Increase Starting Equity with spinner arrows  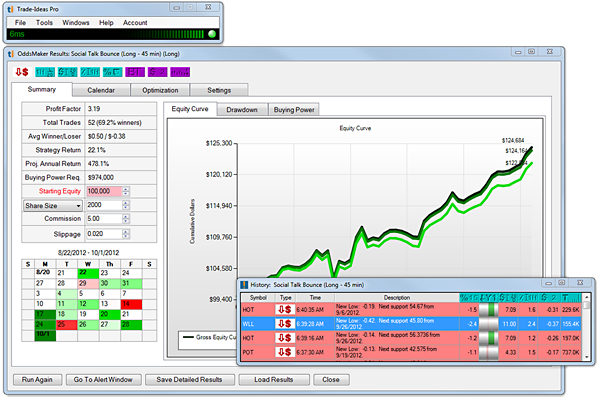(126, 189)
